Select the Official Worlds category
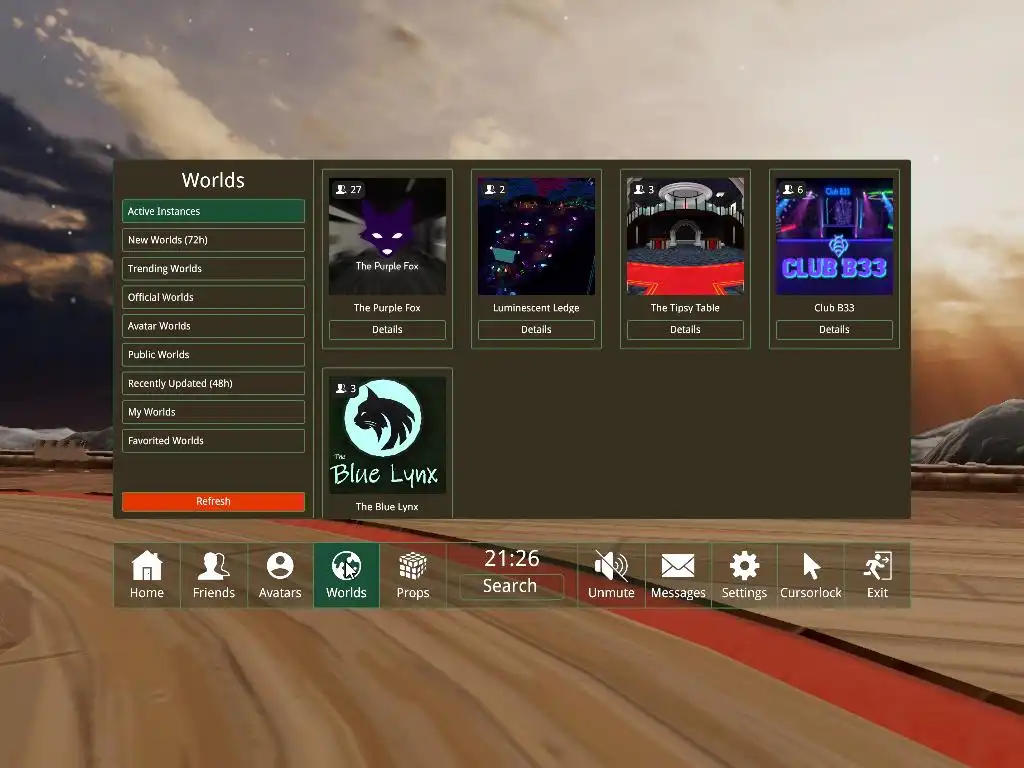 click(213, 297)
